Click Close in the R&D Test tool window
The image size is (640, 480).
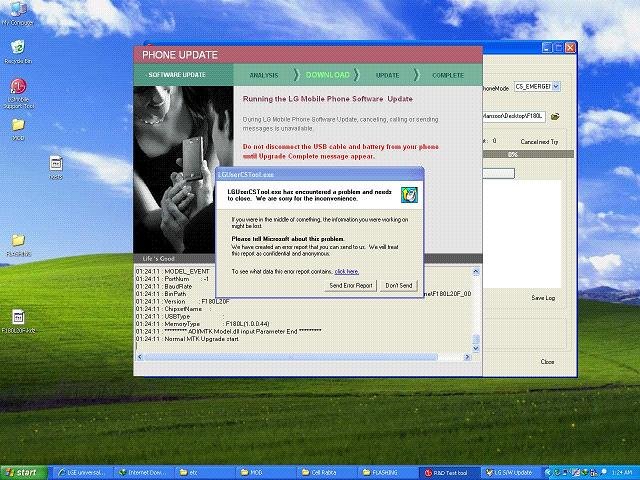tap(547, 362)
